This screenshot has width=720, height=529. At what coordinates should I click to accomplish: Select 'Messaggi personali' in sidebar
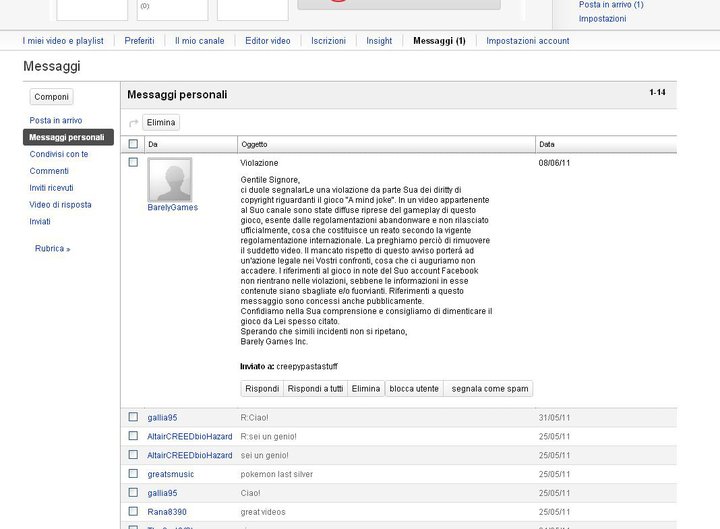[x=68, y=137]
